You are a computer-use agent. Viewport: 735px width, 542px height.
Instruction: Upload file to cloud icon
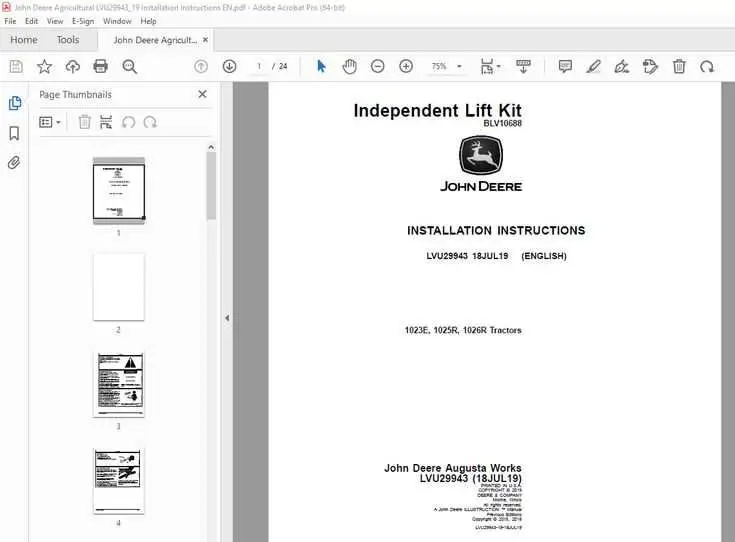pos(73,67)
